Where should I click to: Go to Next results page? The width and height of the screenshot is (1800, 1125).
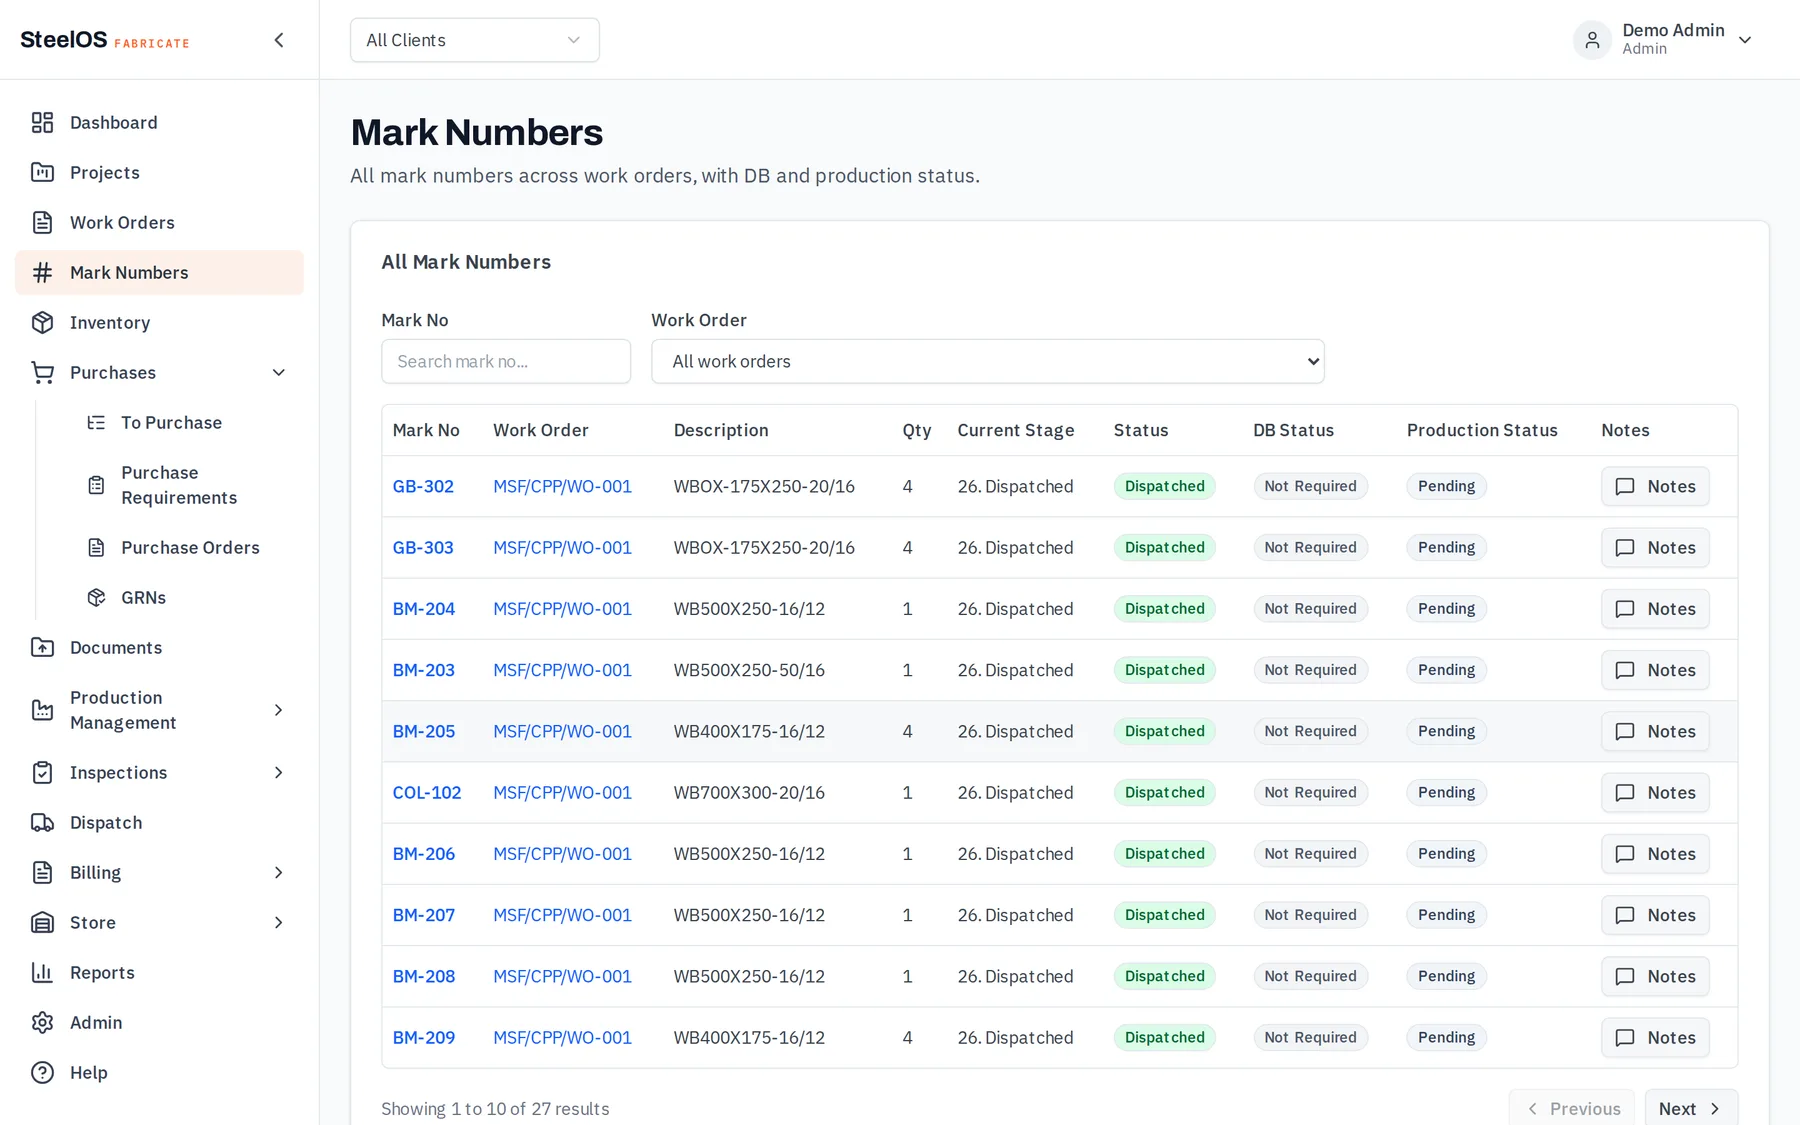click(1691, 1108)
